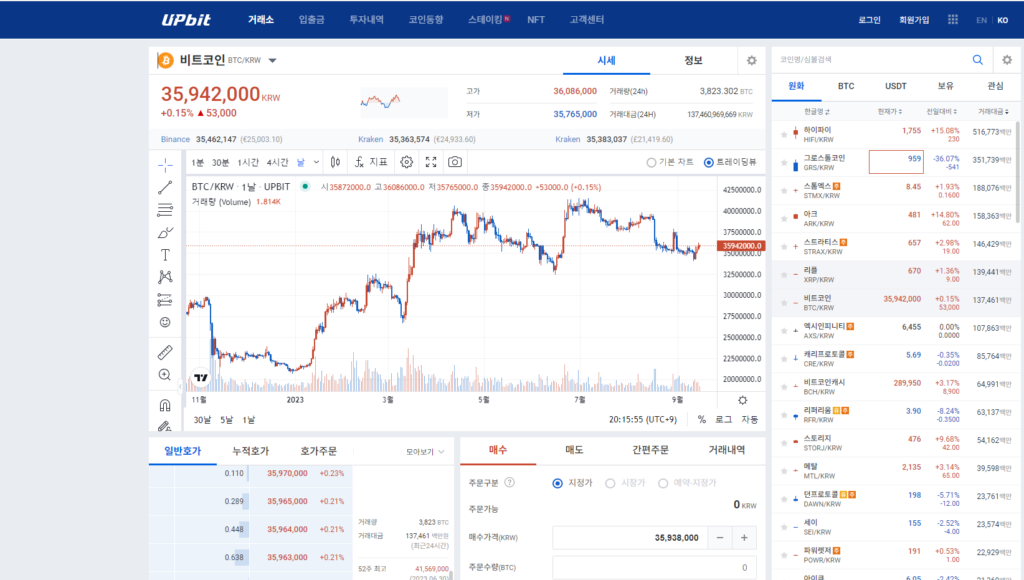Click the 로그인 link
This screenshot has width=1024, height=580.
pyautogui.click(x=869, y=20)
